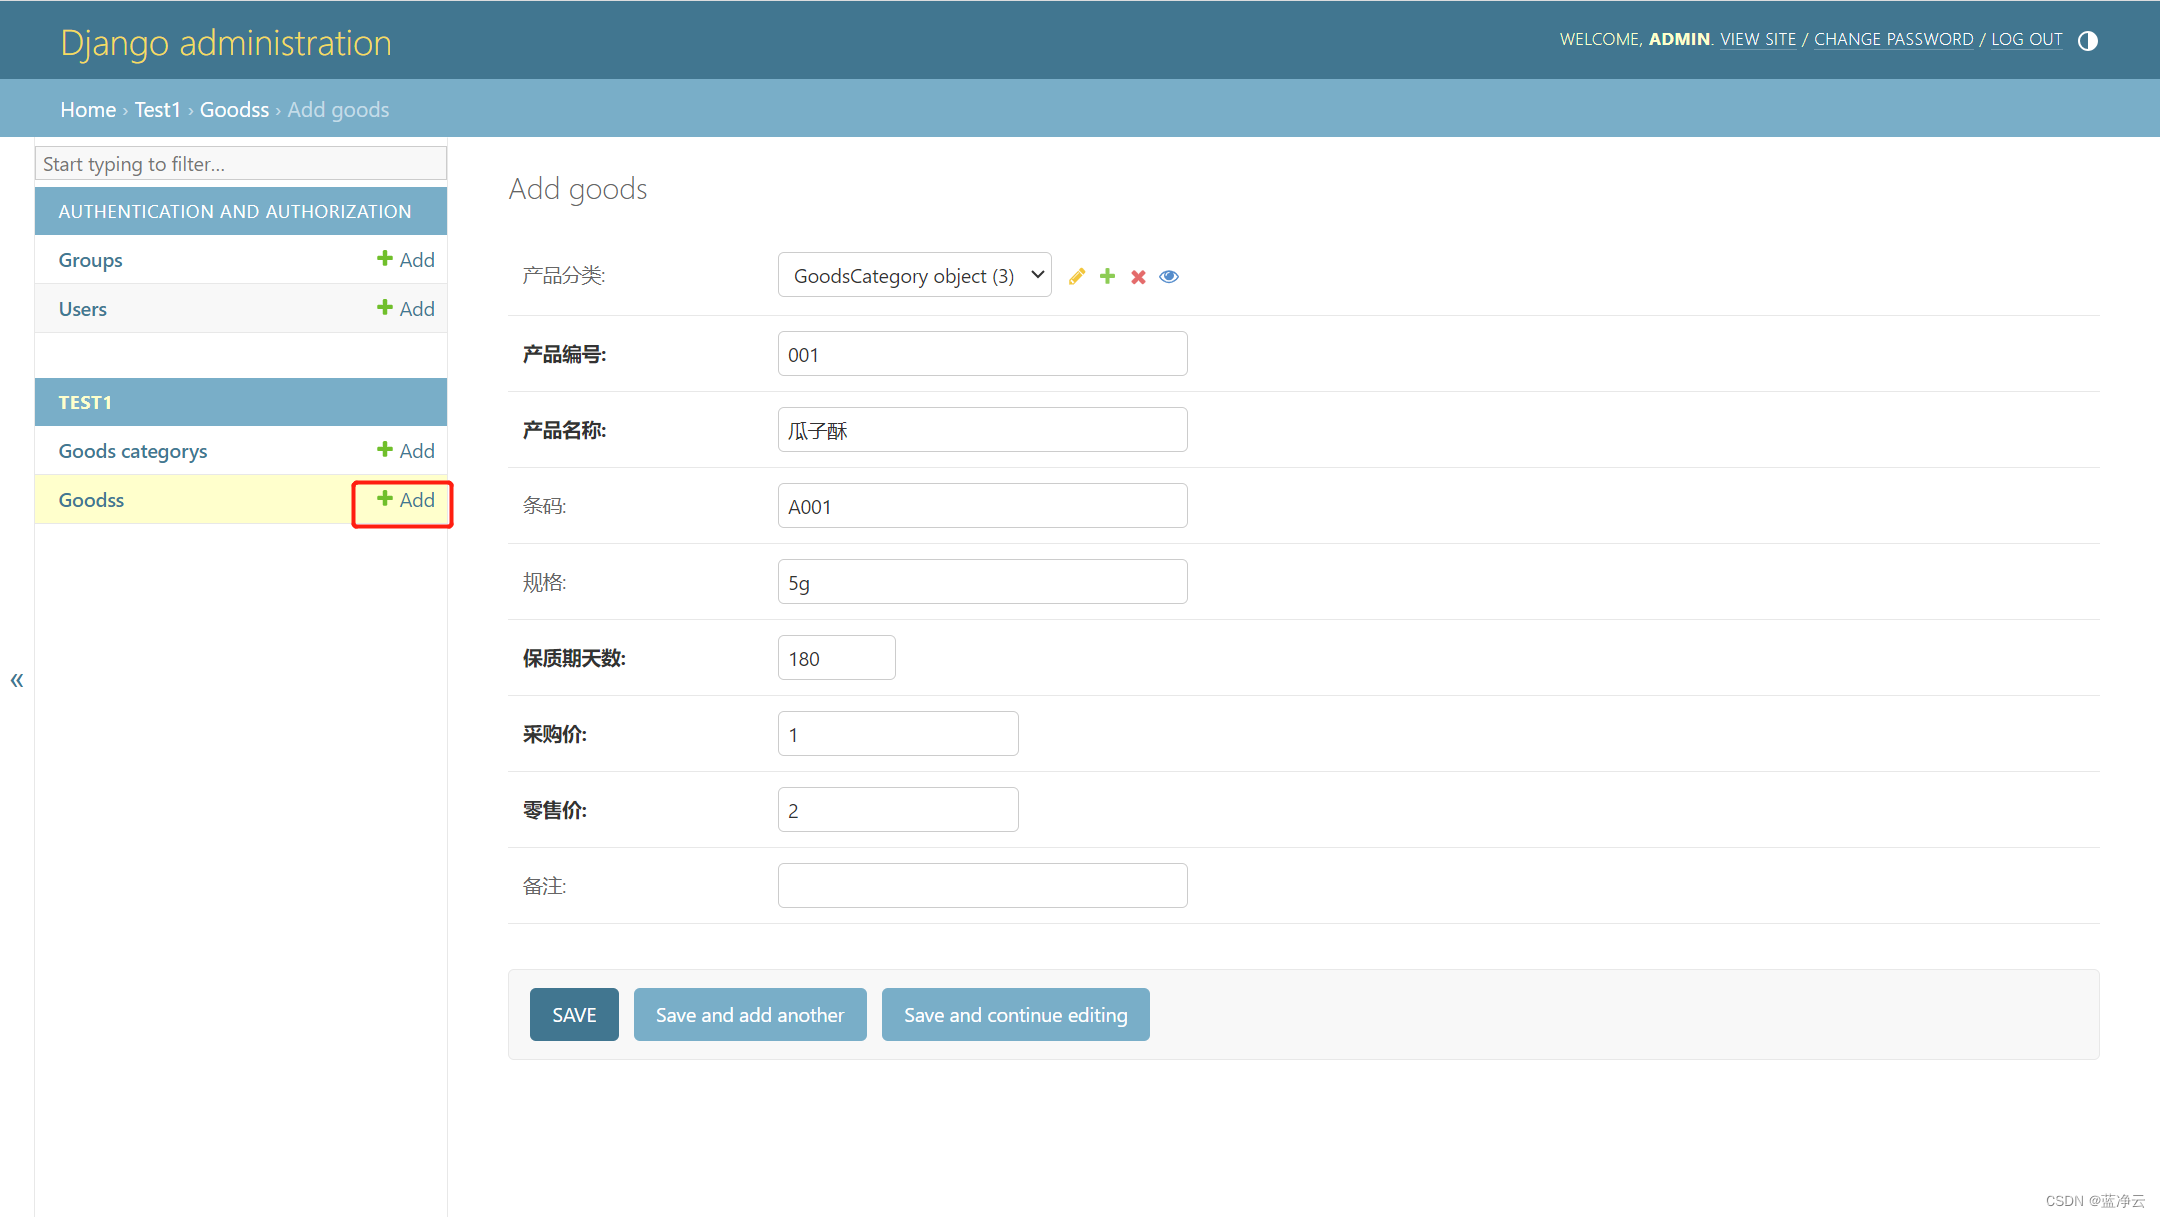Toggle the light/dark theme icon
This screenshot has height=1217, width=2160.
pos(2088,40)
